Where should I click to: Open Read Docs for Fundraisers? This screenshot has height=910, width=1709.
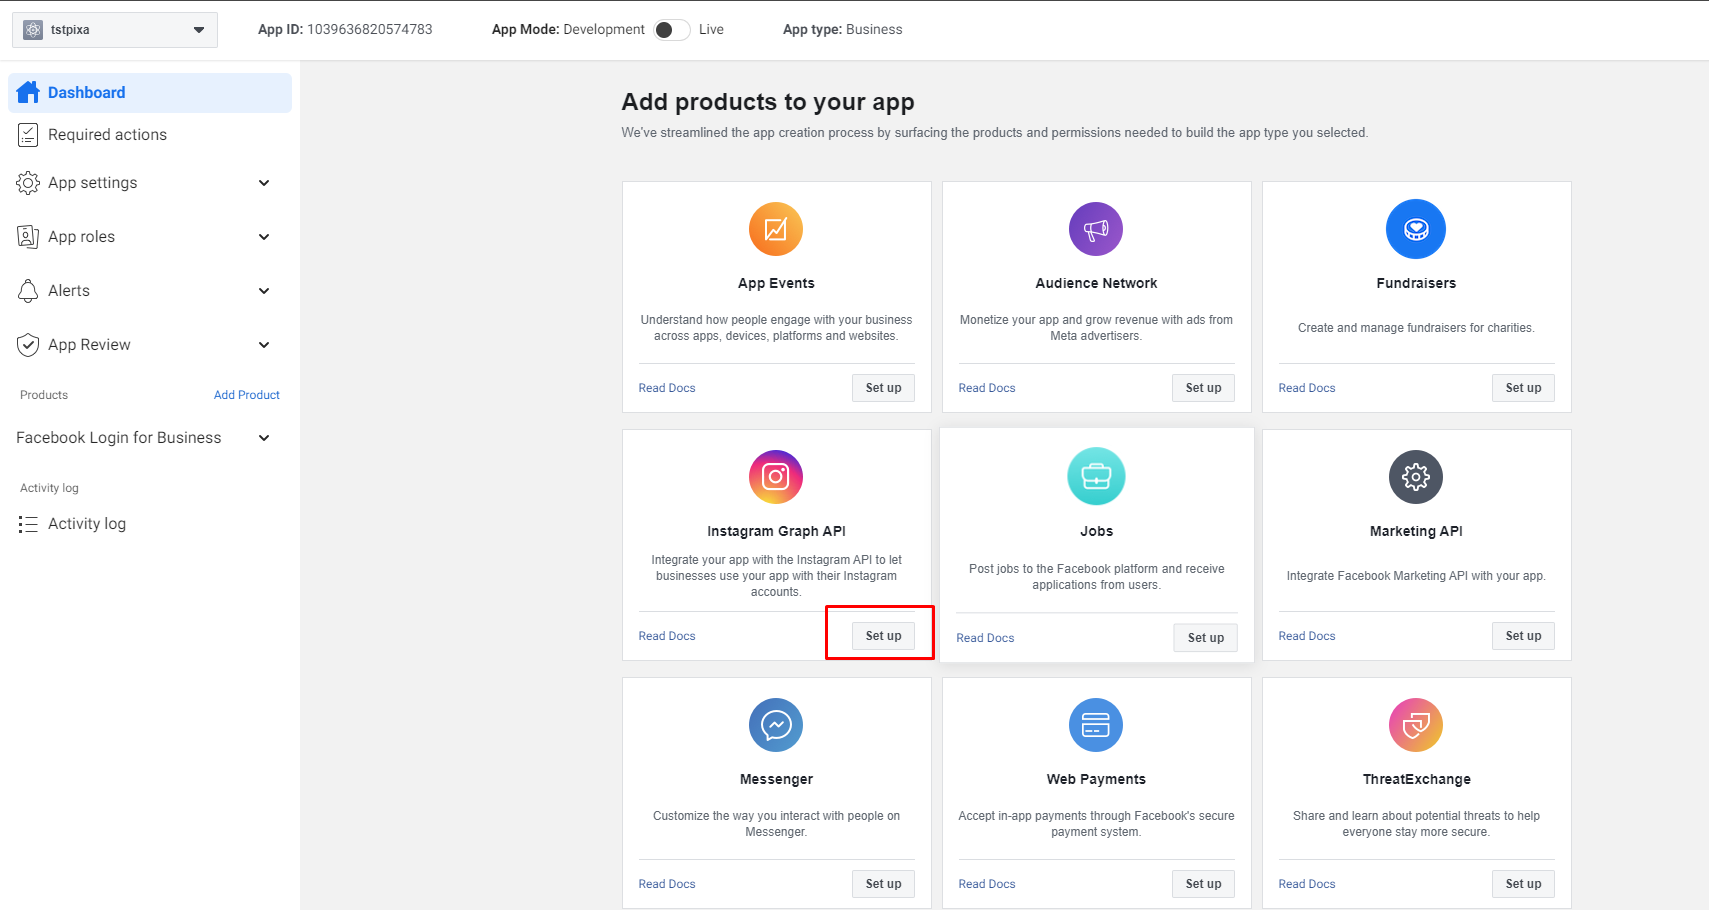[1307, 388]
